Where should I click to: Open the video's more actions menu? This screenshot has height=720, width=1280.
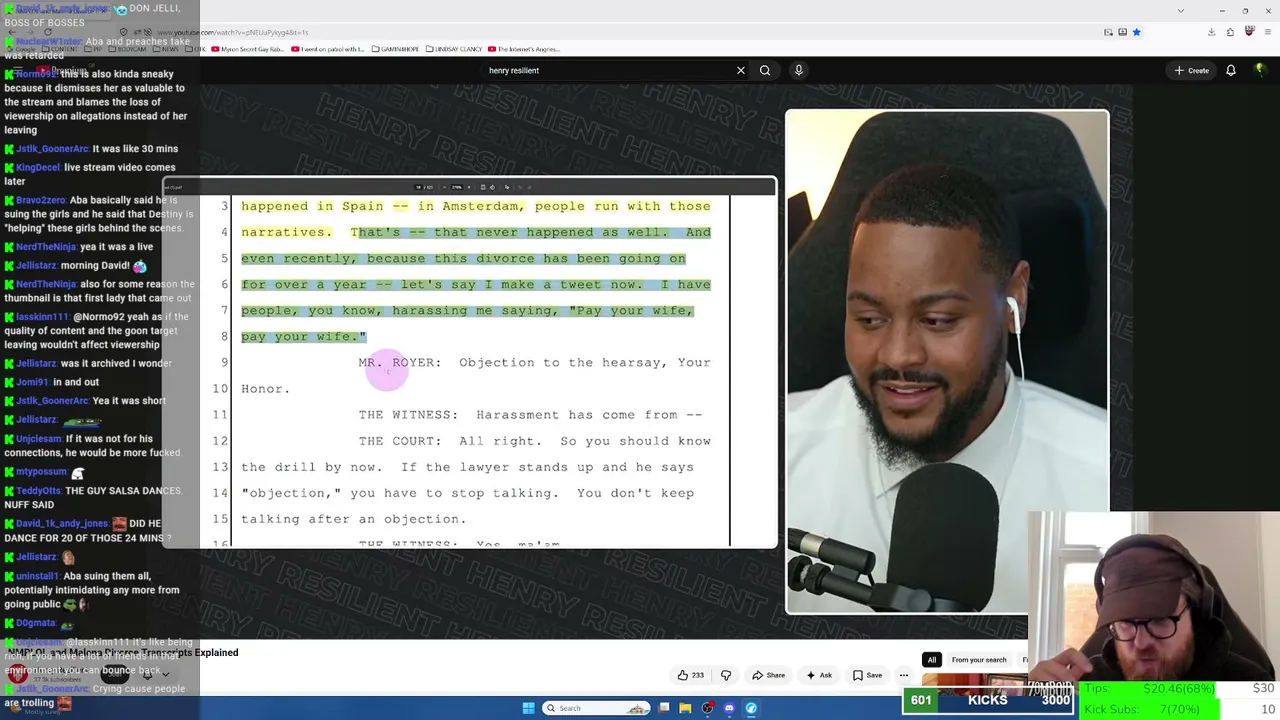pyautogui.click(x=904, y=675)
